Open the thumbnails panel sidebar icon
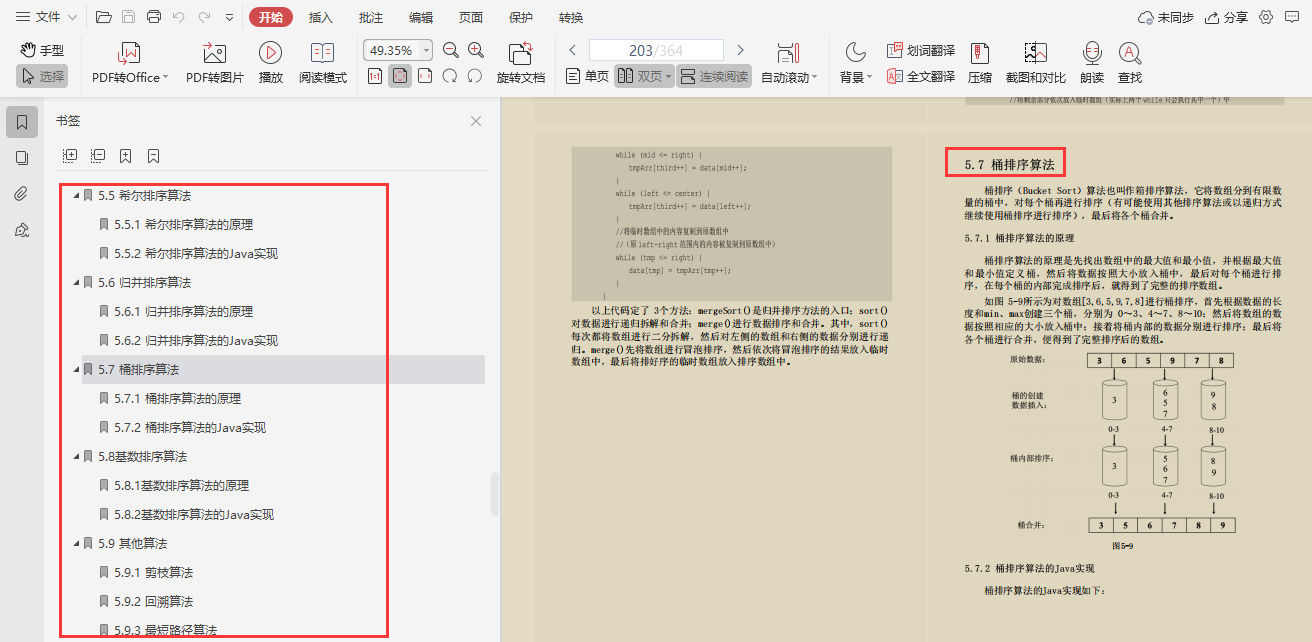The image size is (1312, 642). [x=22, y=158]
